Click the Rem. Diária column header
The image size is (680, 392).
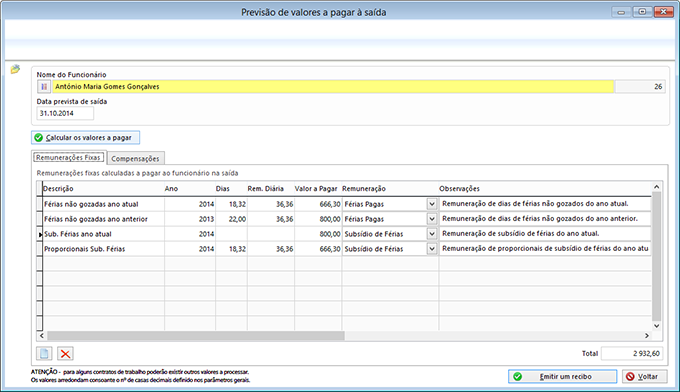click(271, 189)
